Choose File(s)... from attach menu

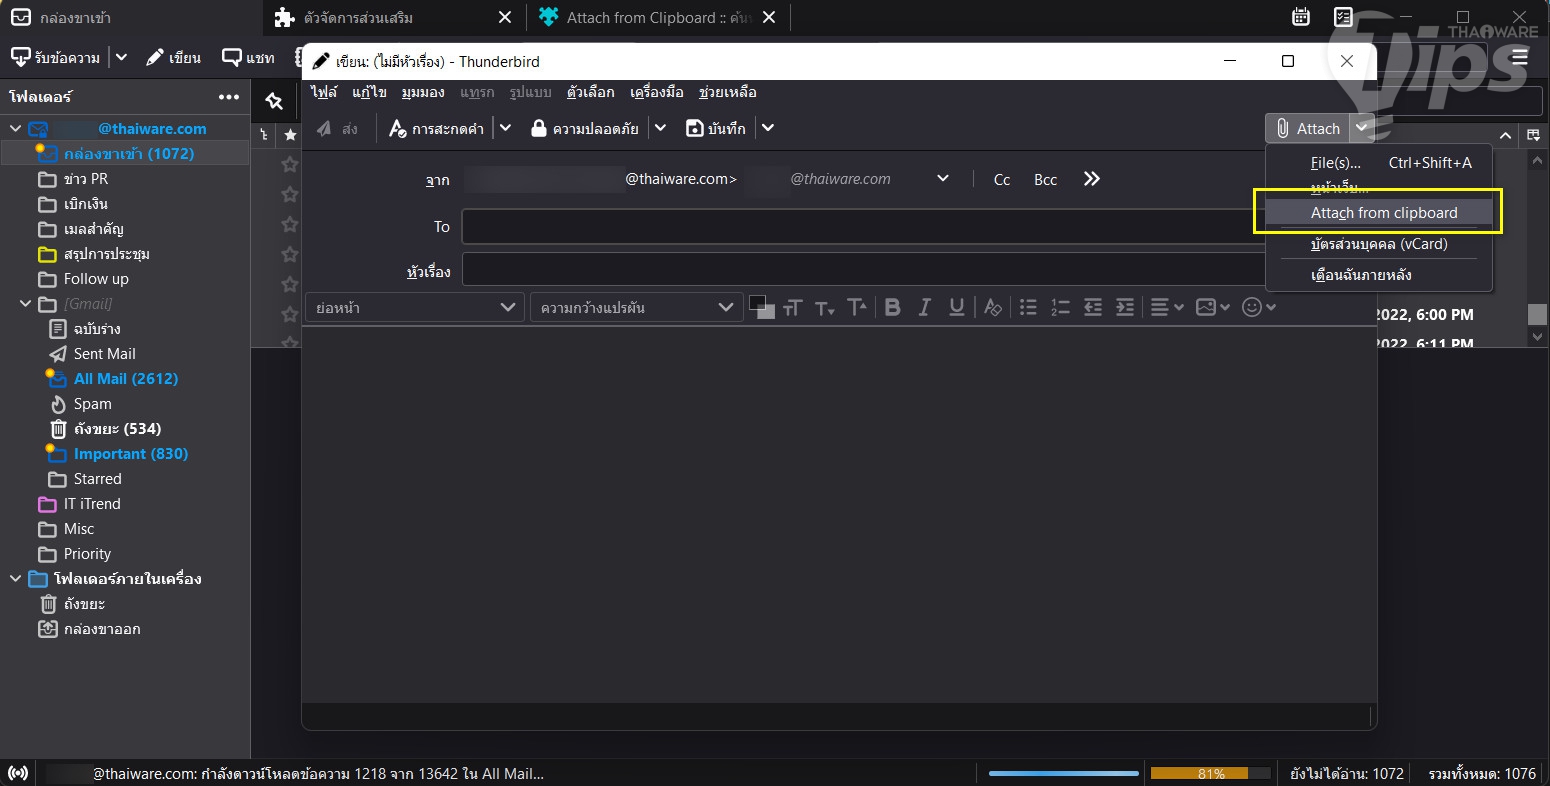(x=1379, y=163)
